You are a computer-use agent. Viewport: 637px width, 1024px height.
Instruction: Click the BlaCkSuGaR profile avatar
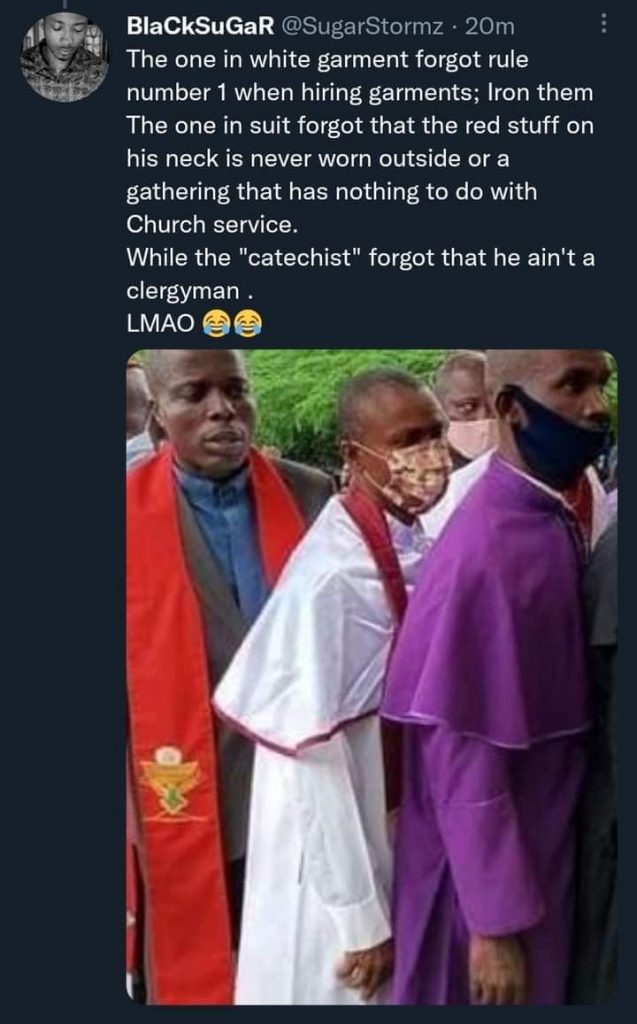65,57
